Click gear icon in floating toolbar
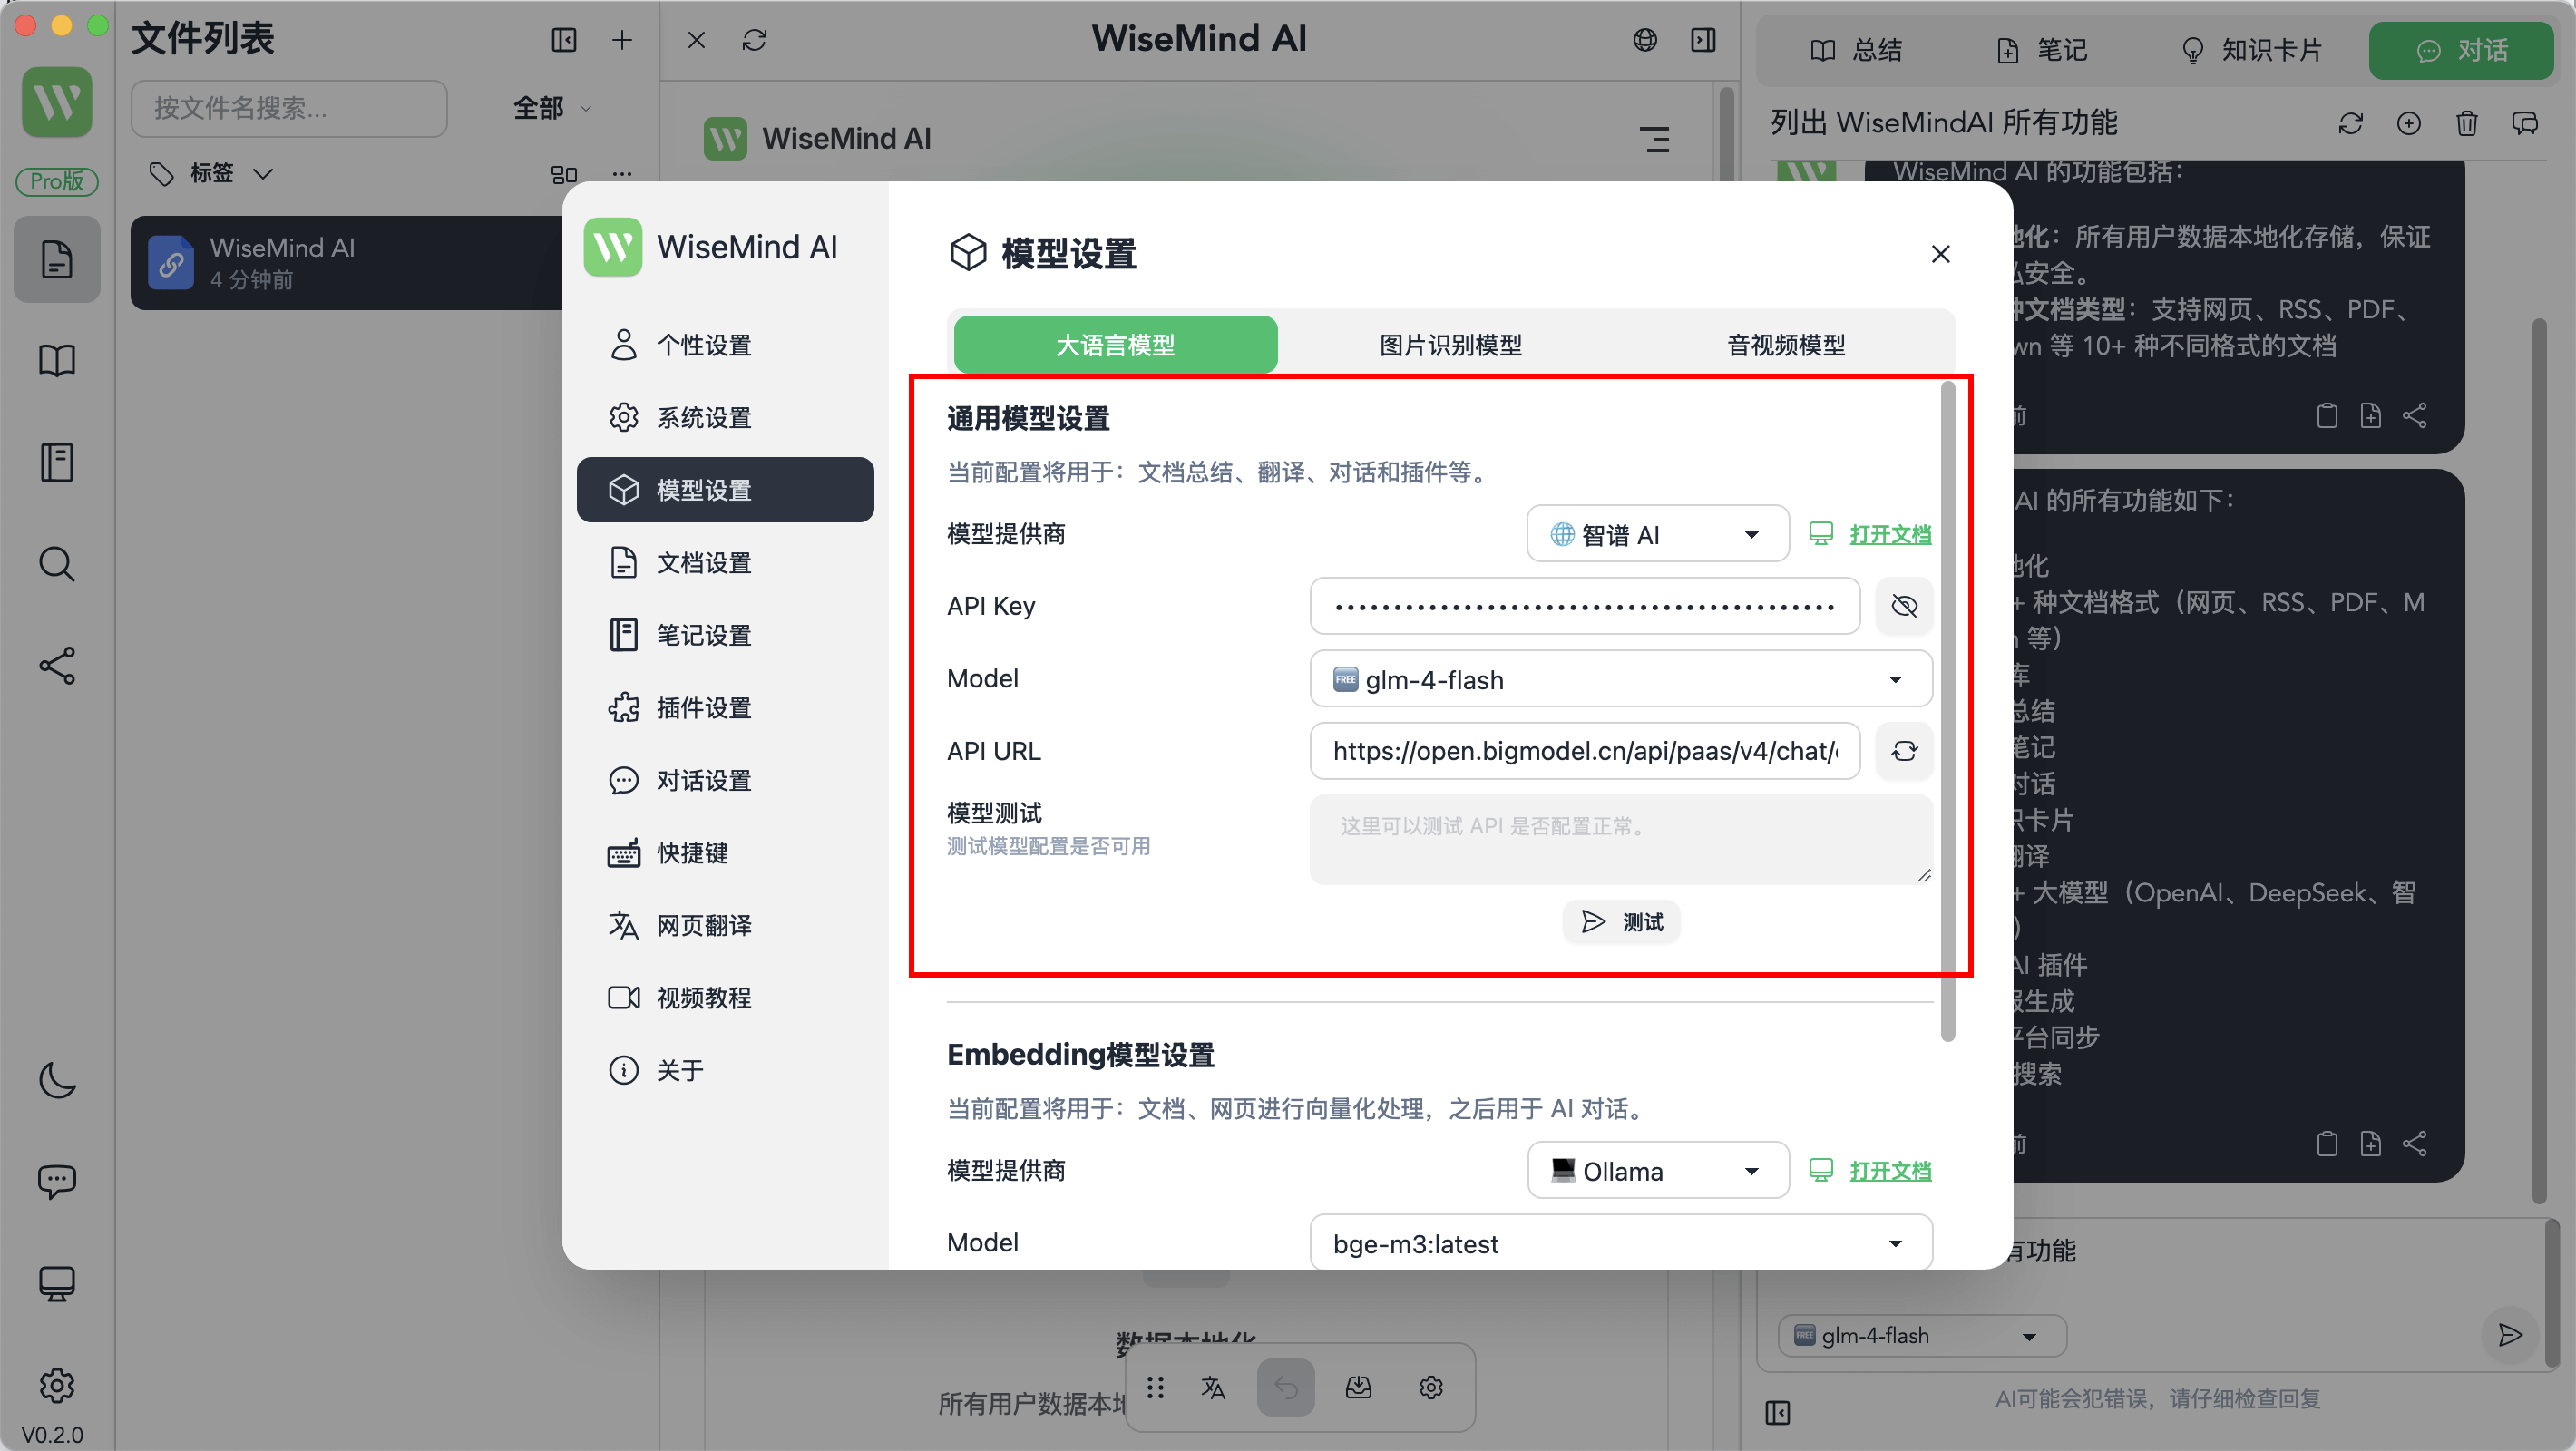This screenshot has height=1451, width=2576. (x=1431, y=1387)
